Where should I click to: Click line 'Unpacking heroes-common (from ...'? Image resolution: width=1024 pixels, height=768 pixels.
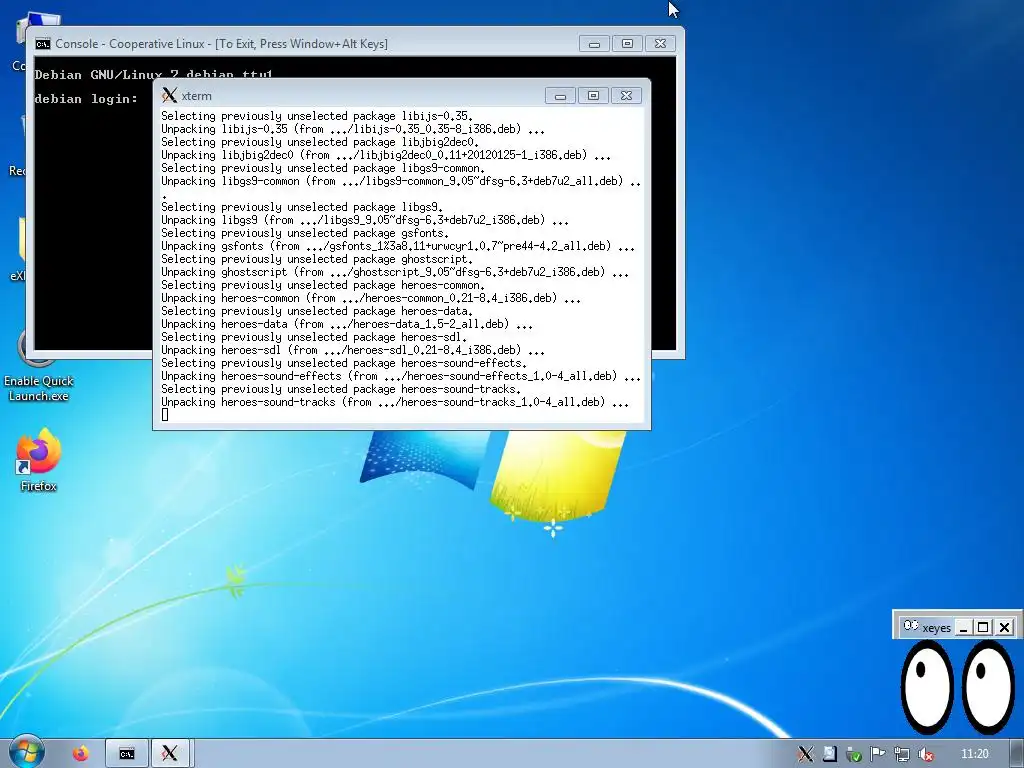pos(371,298)
